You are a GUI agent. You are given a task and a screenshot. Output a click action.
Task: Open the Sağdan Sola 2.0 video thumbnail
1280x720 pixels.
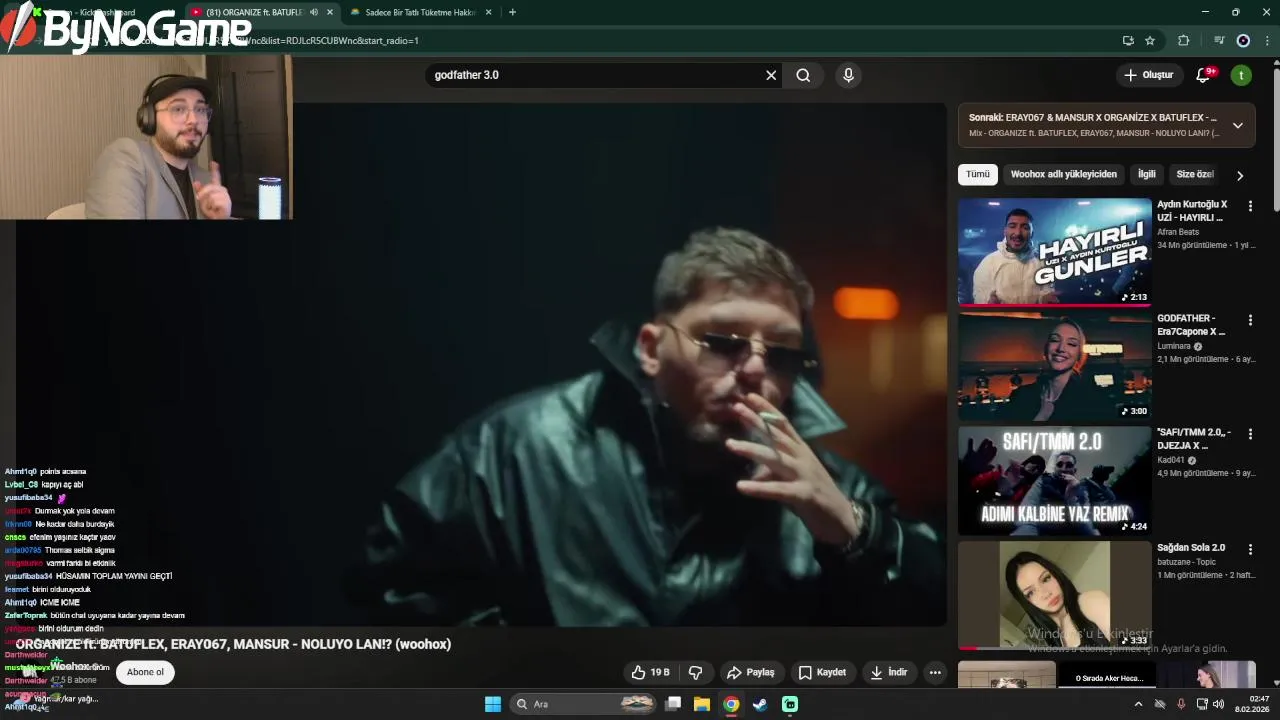1054,595
